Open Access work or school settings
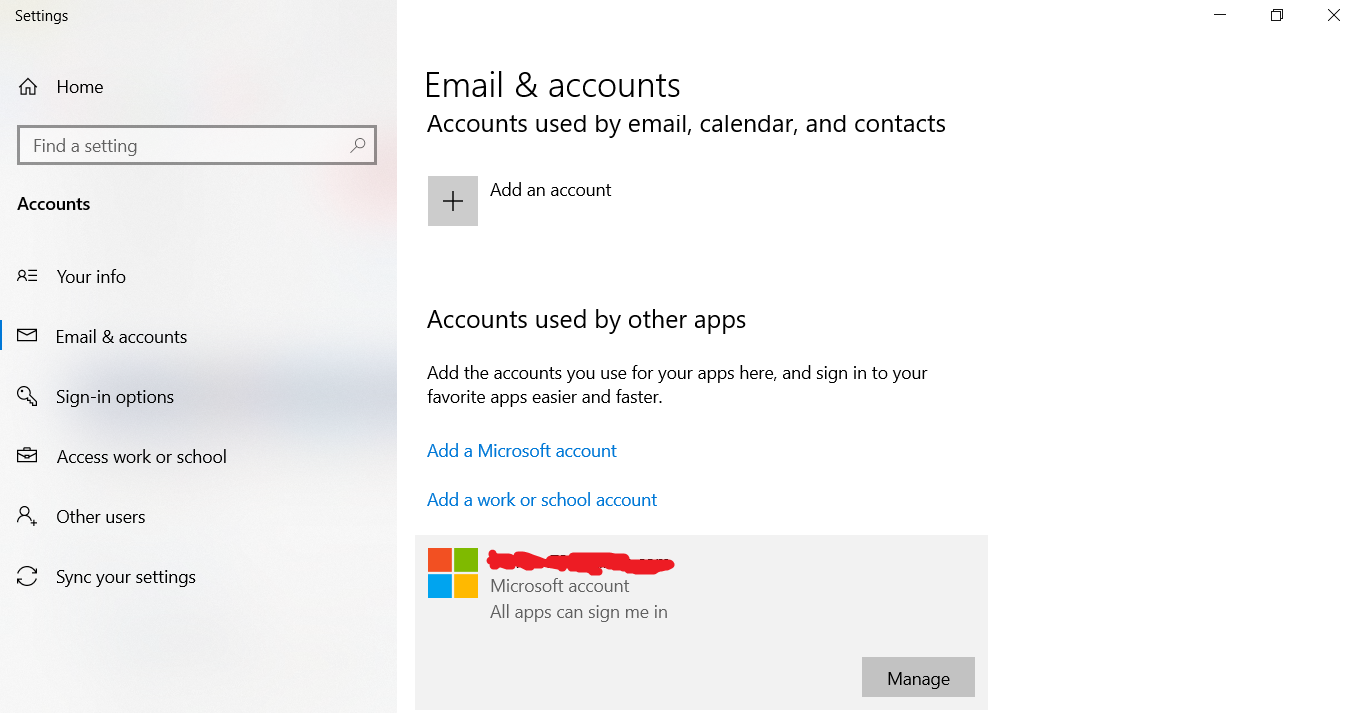This screenshot has width=1363, height=713. (x=141, y=457)
